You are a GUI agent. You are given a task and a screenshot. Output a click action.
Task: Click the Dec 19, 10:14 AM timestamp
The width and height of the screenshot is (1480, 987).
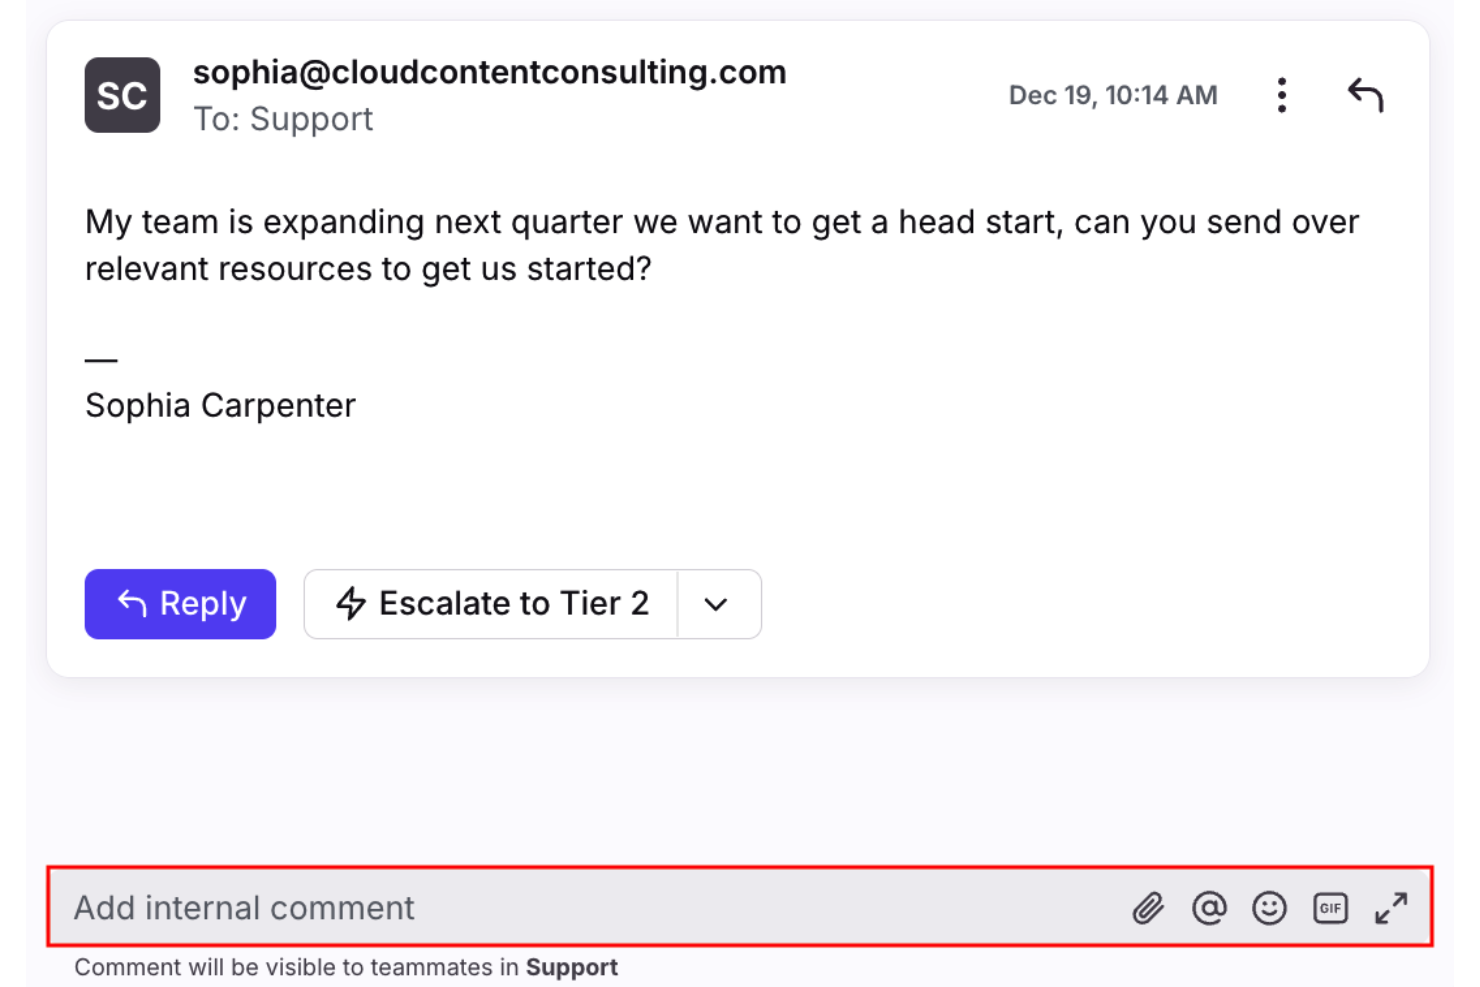[1112, 96]
